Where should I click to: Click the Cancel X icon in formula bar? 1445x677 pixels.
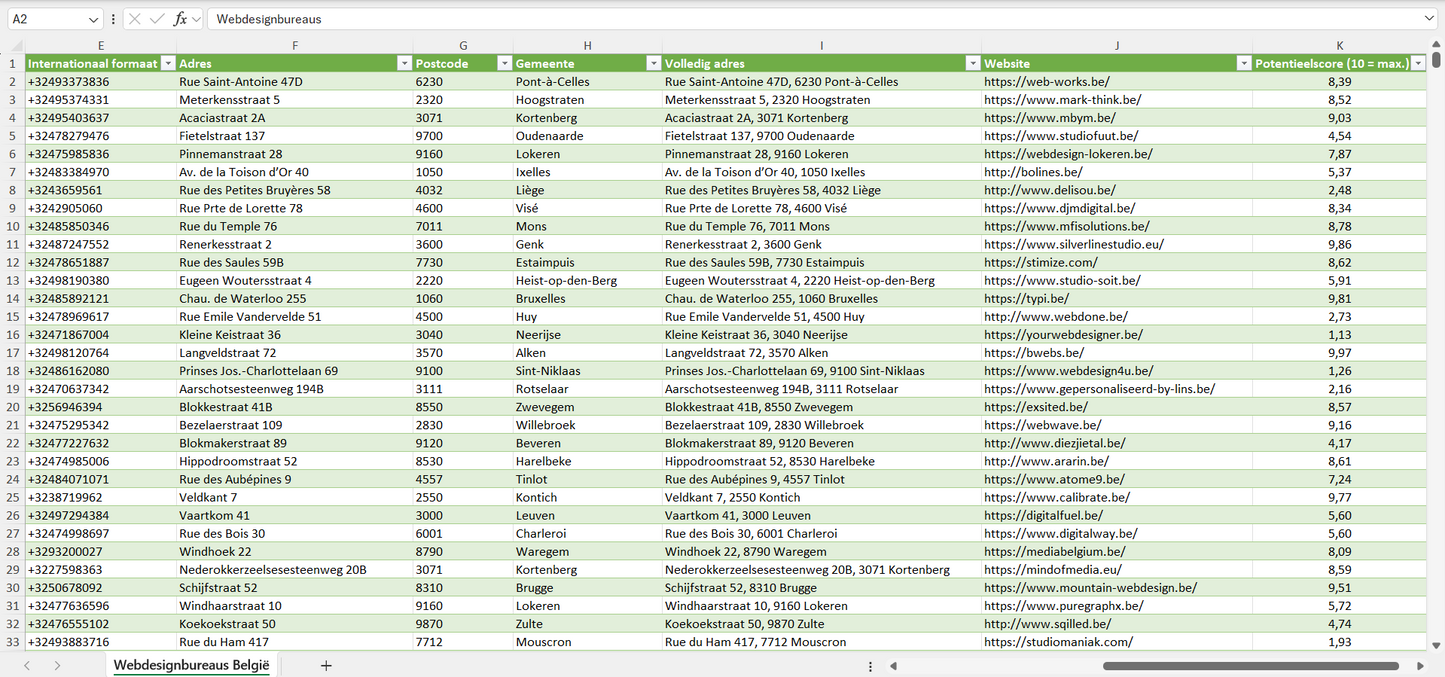135,19
